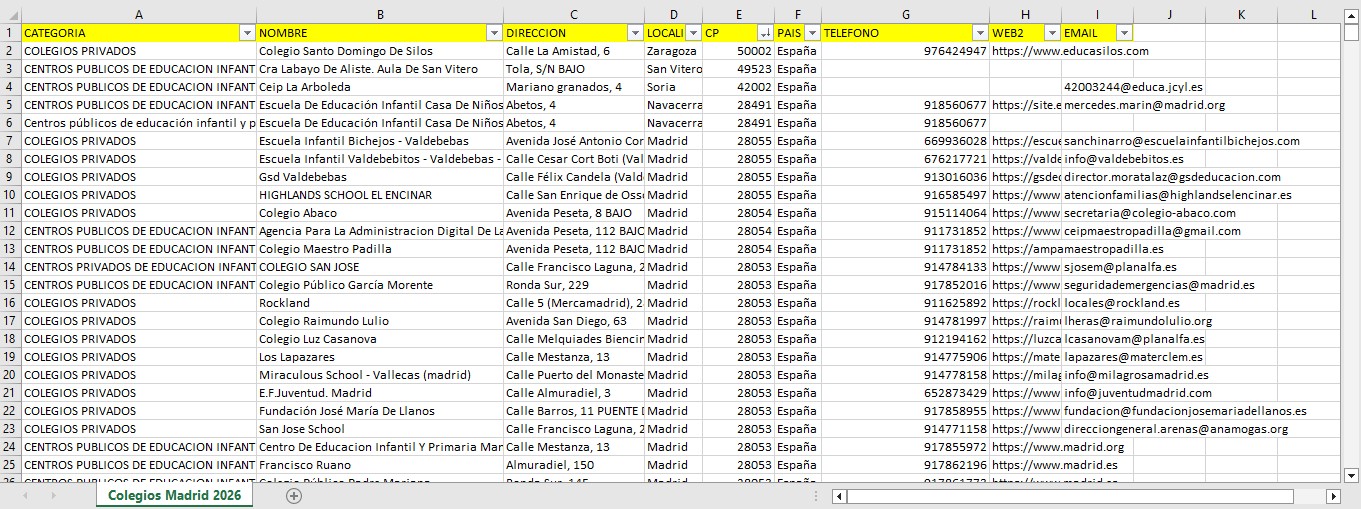Select cell Zaragoza in LOCALIDAD column
Screen dimensions: 1361x509
tap(673, 51)
